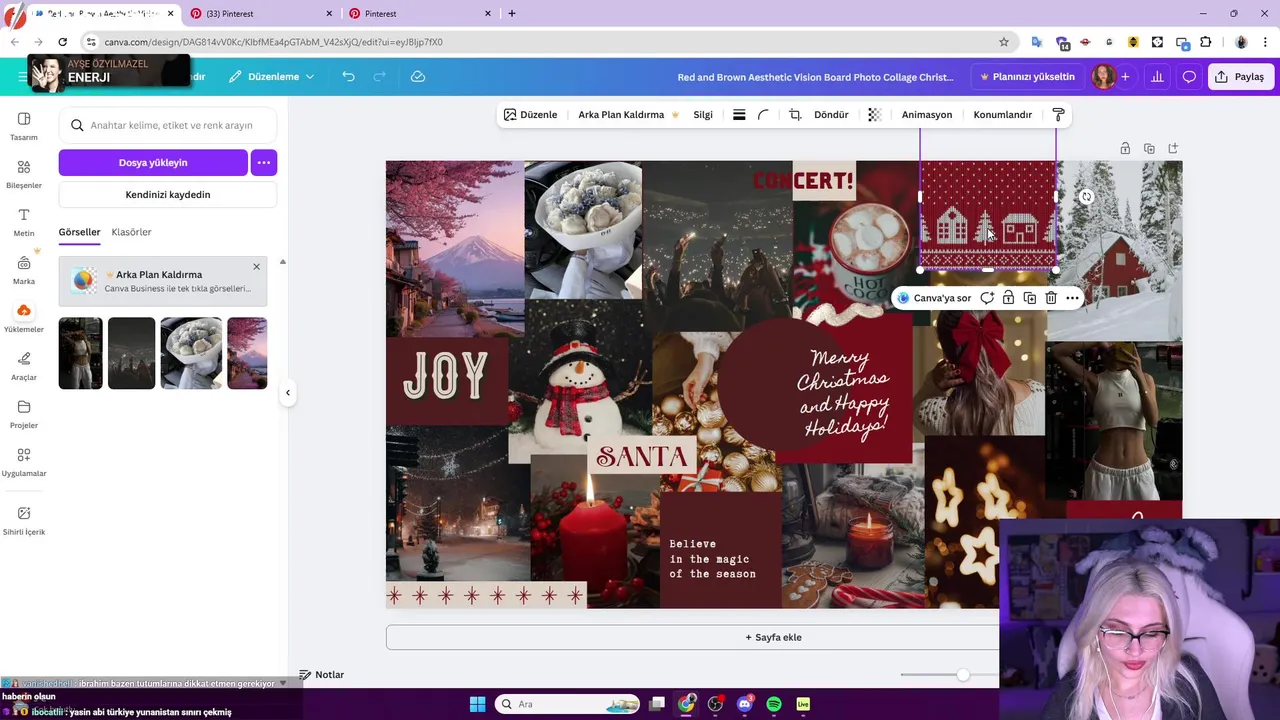The width and height of the screenshot is (1280, 720).
Task: Click the add page icon above canvas
Action: point(1173,148)
